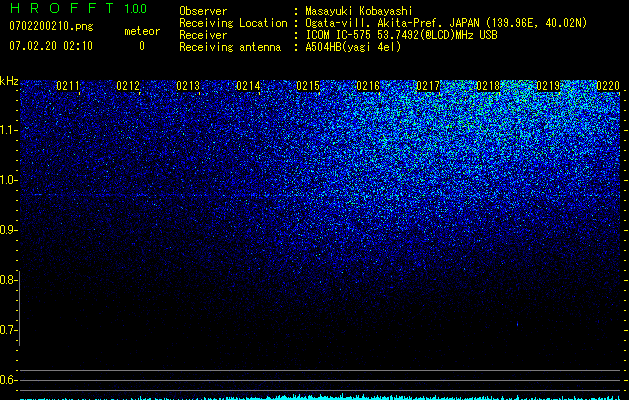Click the 0217 time marker

point(428,86)
